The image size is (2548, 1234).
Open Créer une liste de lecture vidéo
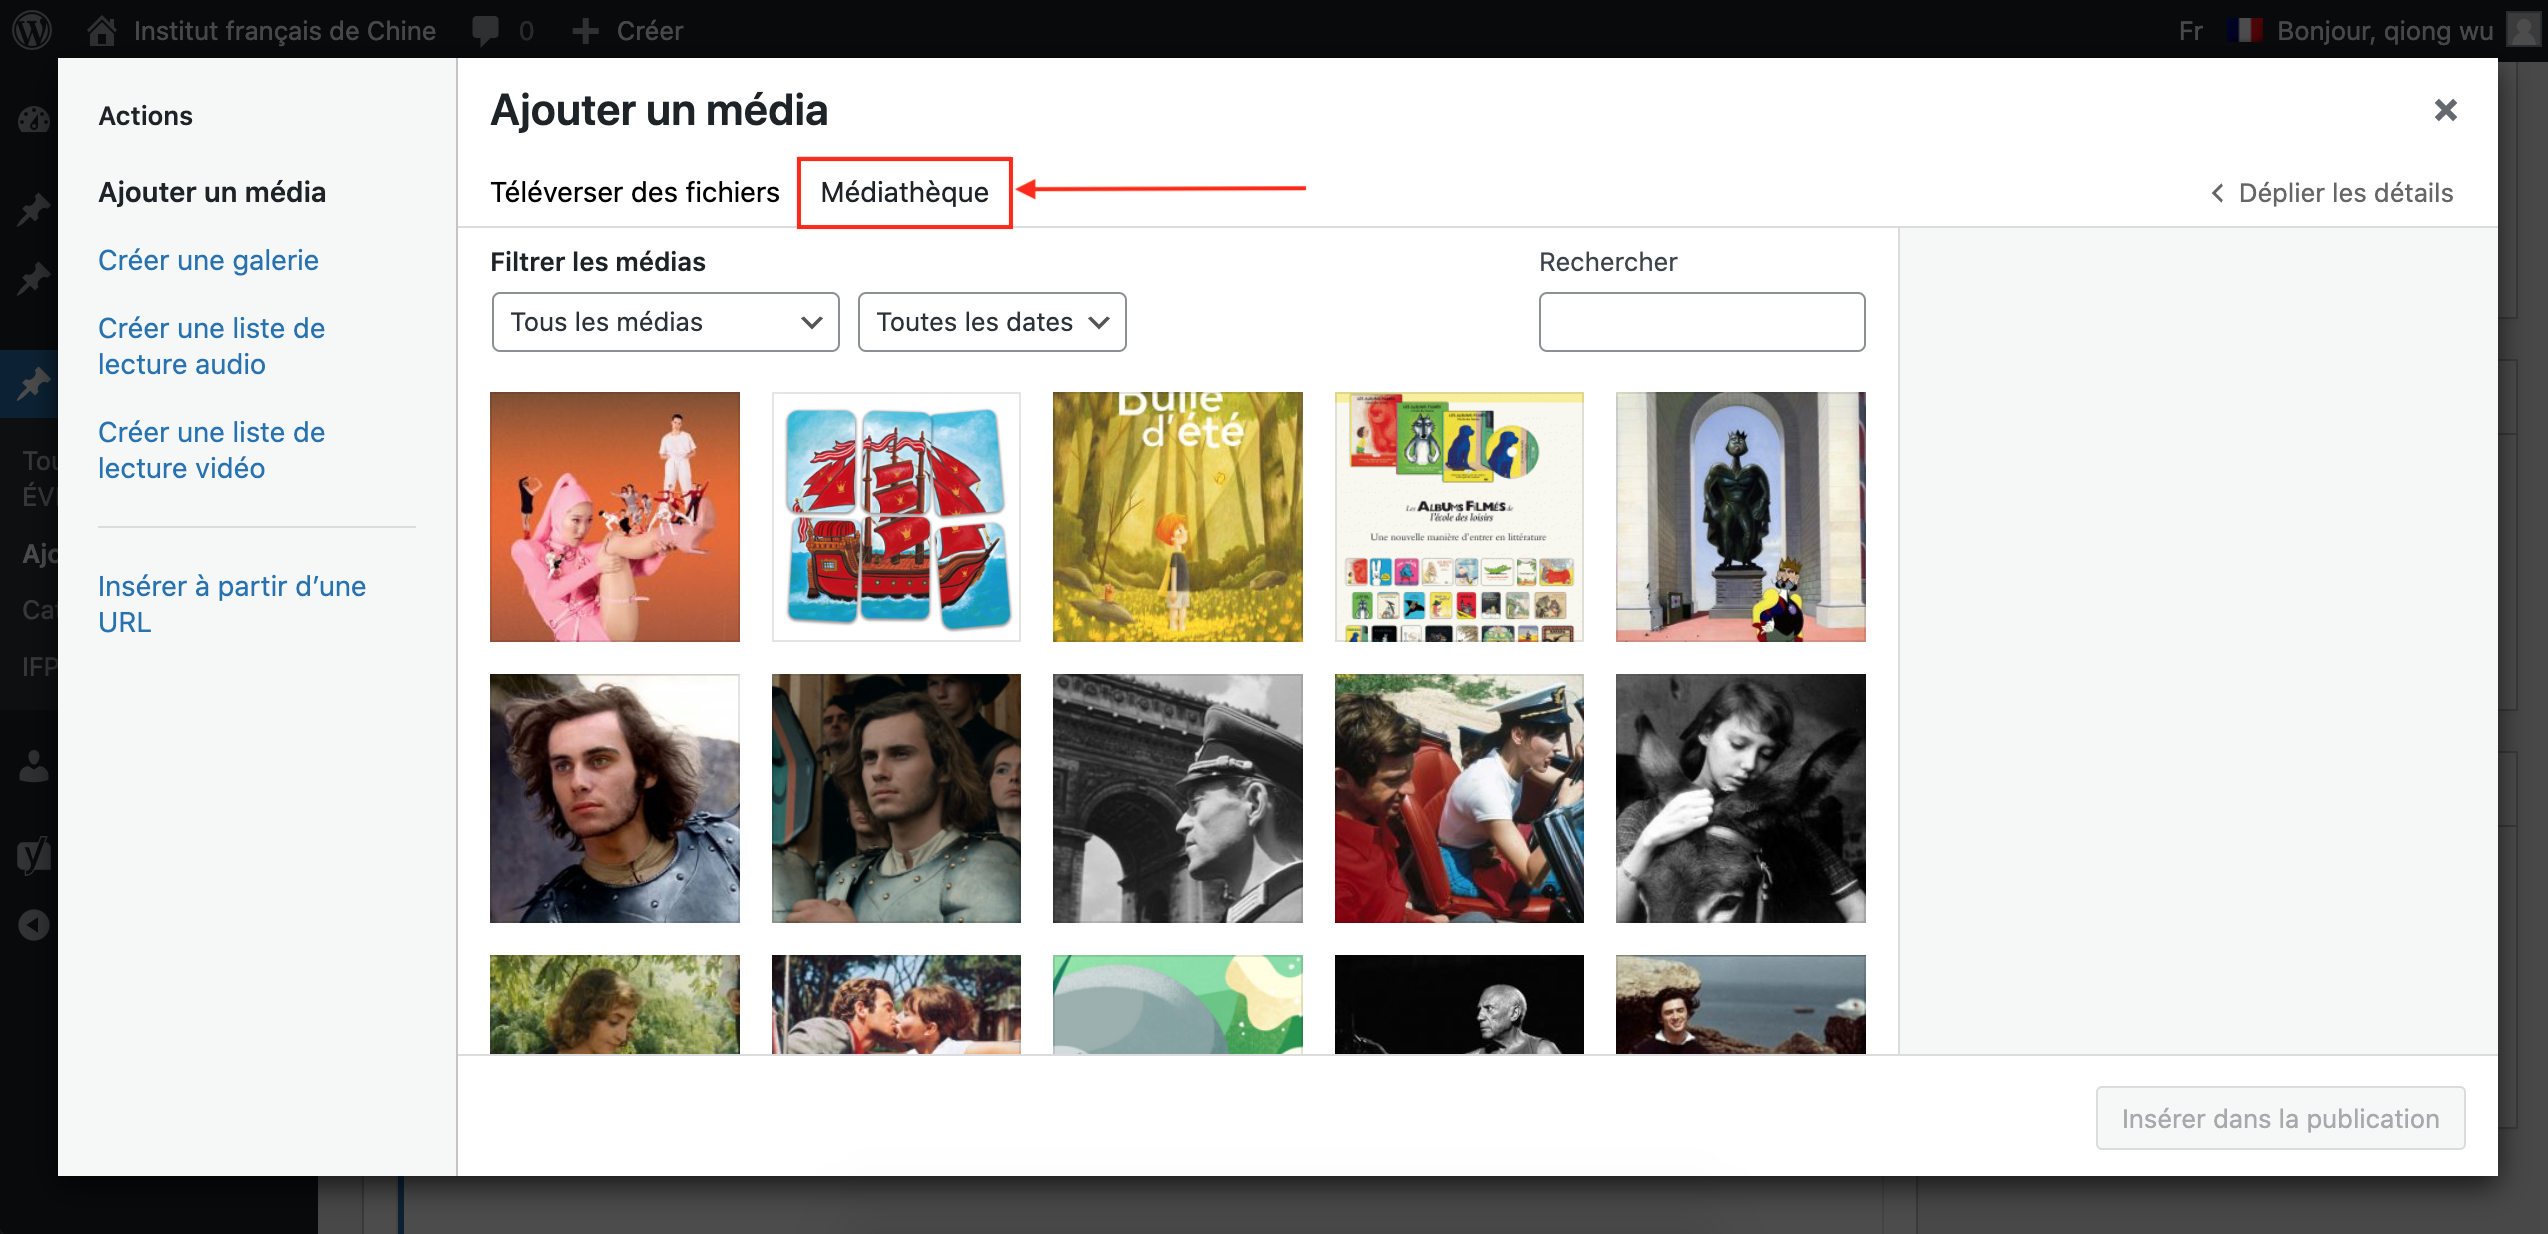[211, 450]
